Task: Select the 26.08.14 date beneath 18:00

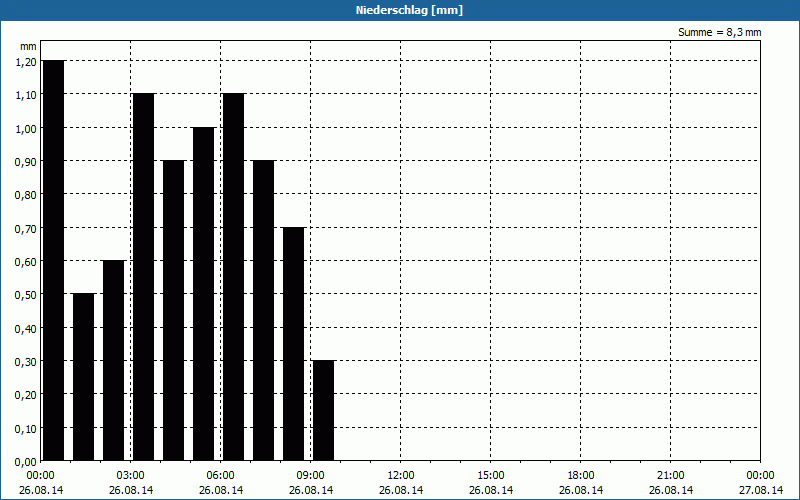Action: tap(581, 490)
